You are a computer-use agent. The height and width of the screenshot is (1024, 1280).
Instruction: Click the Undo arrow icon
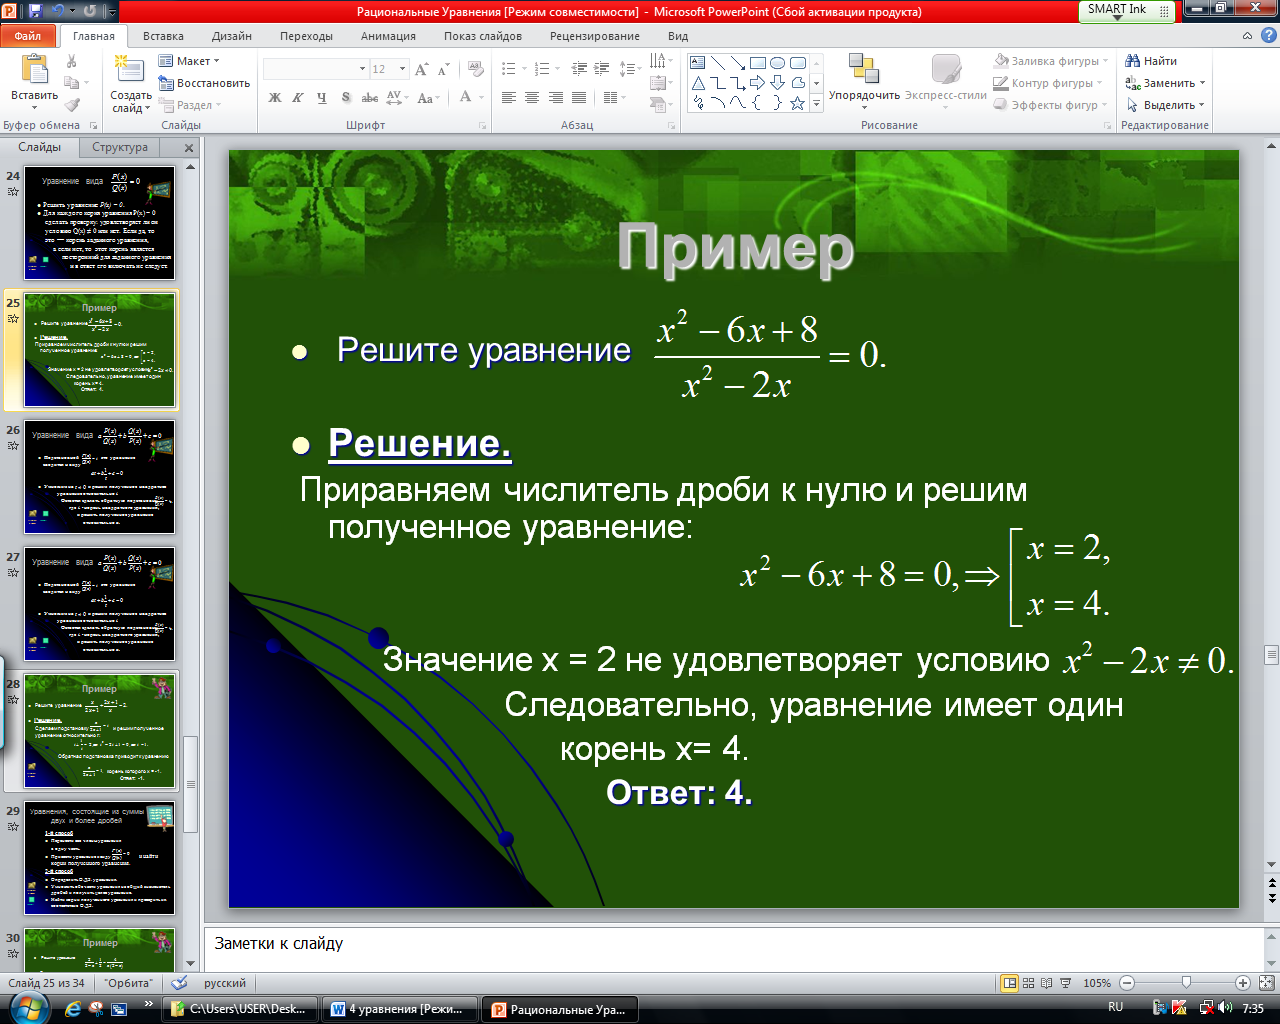click(x=59, y=12)
